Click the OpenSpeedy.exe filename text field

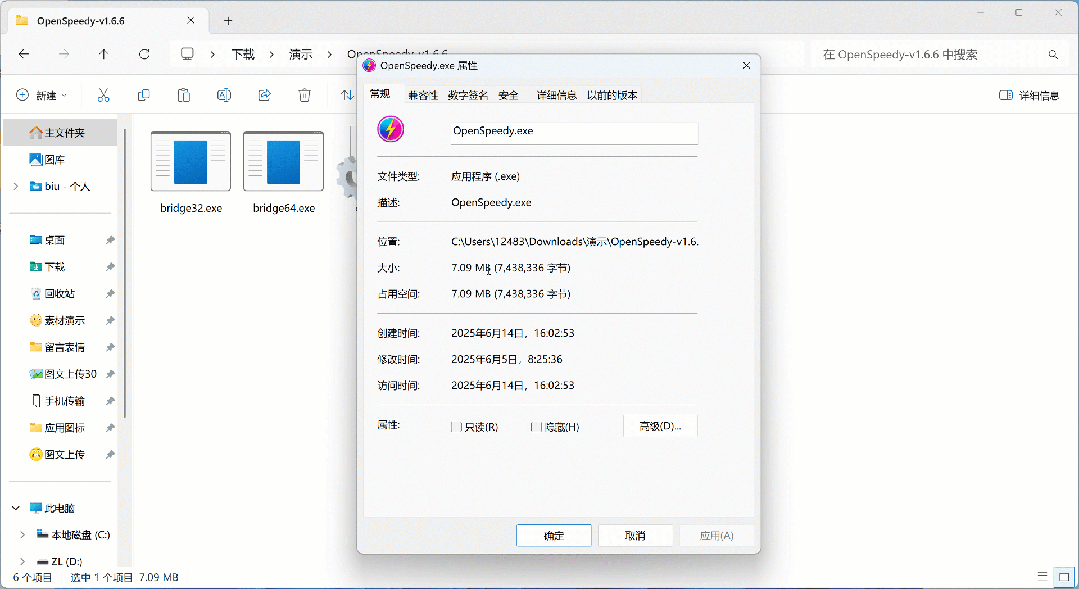(574, 131)
